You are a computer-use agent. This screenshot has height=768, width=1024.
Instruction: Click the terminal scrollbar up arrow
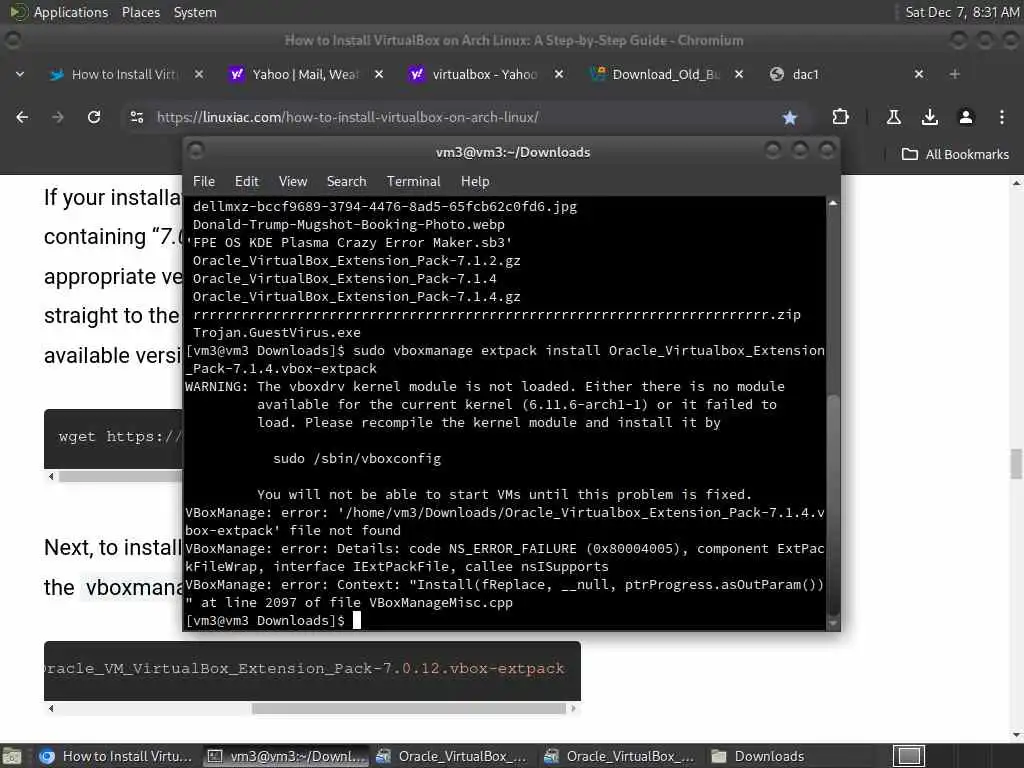[833, 203]
